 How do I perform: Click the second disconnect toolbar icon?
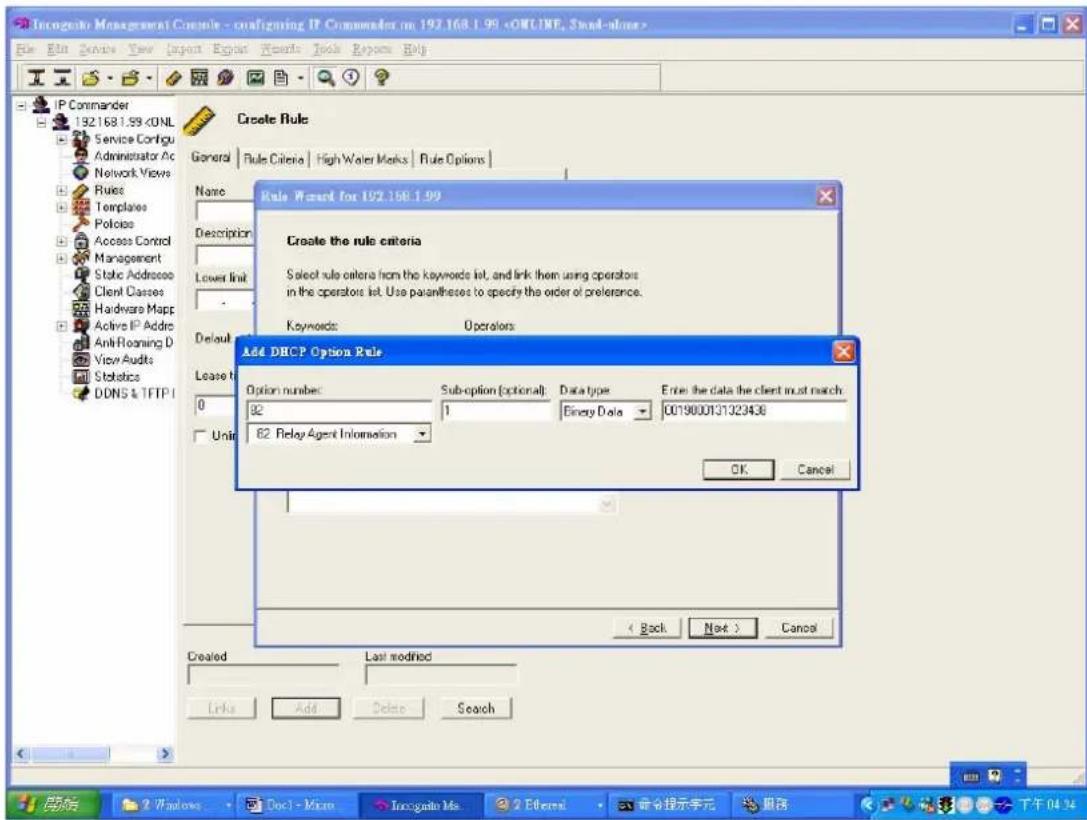[62, 78]
